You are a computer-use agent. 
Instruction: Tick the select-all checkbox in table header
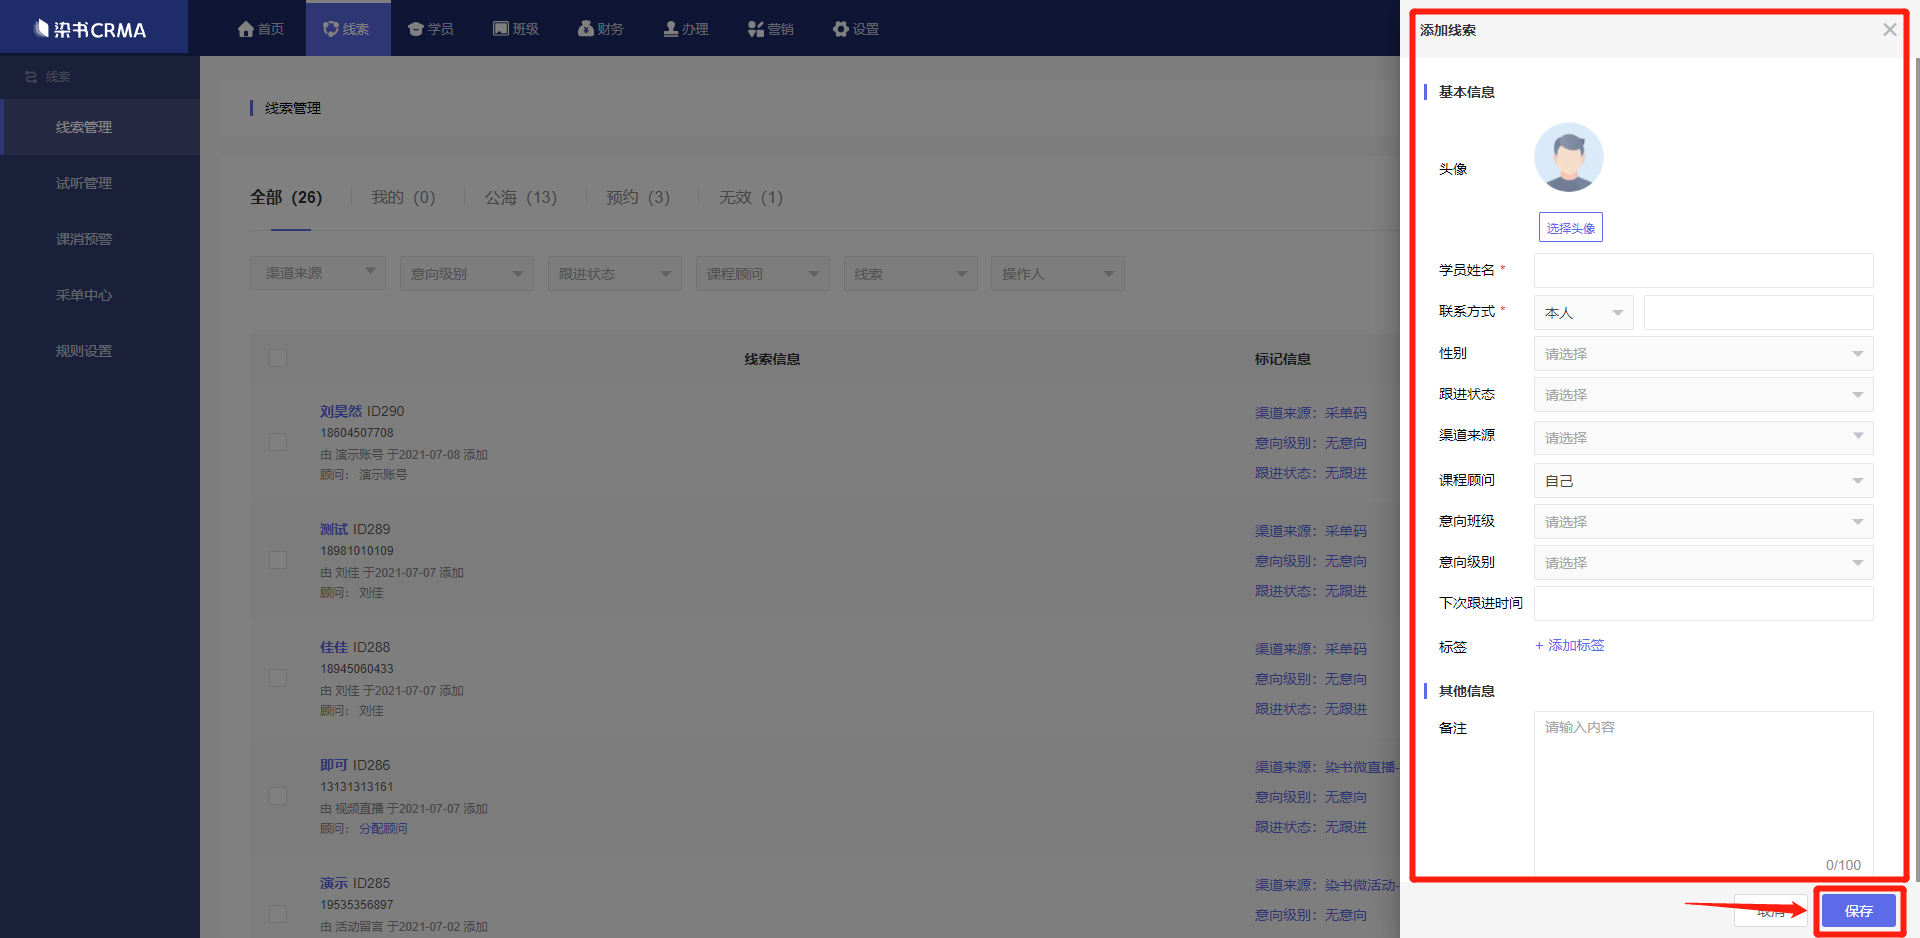278,358
